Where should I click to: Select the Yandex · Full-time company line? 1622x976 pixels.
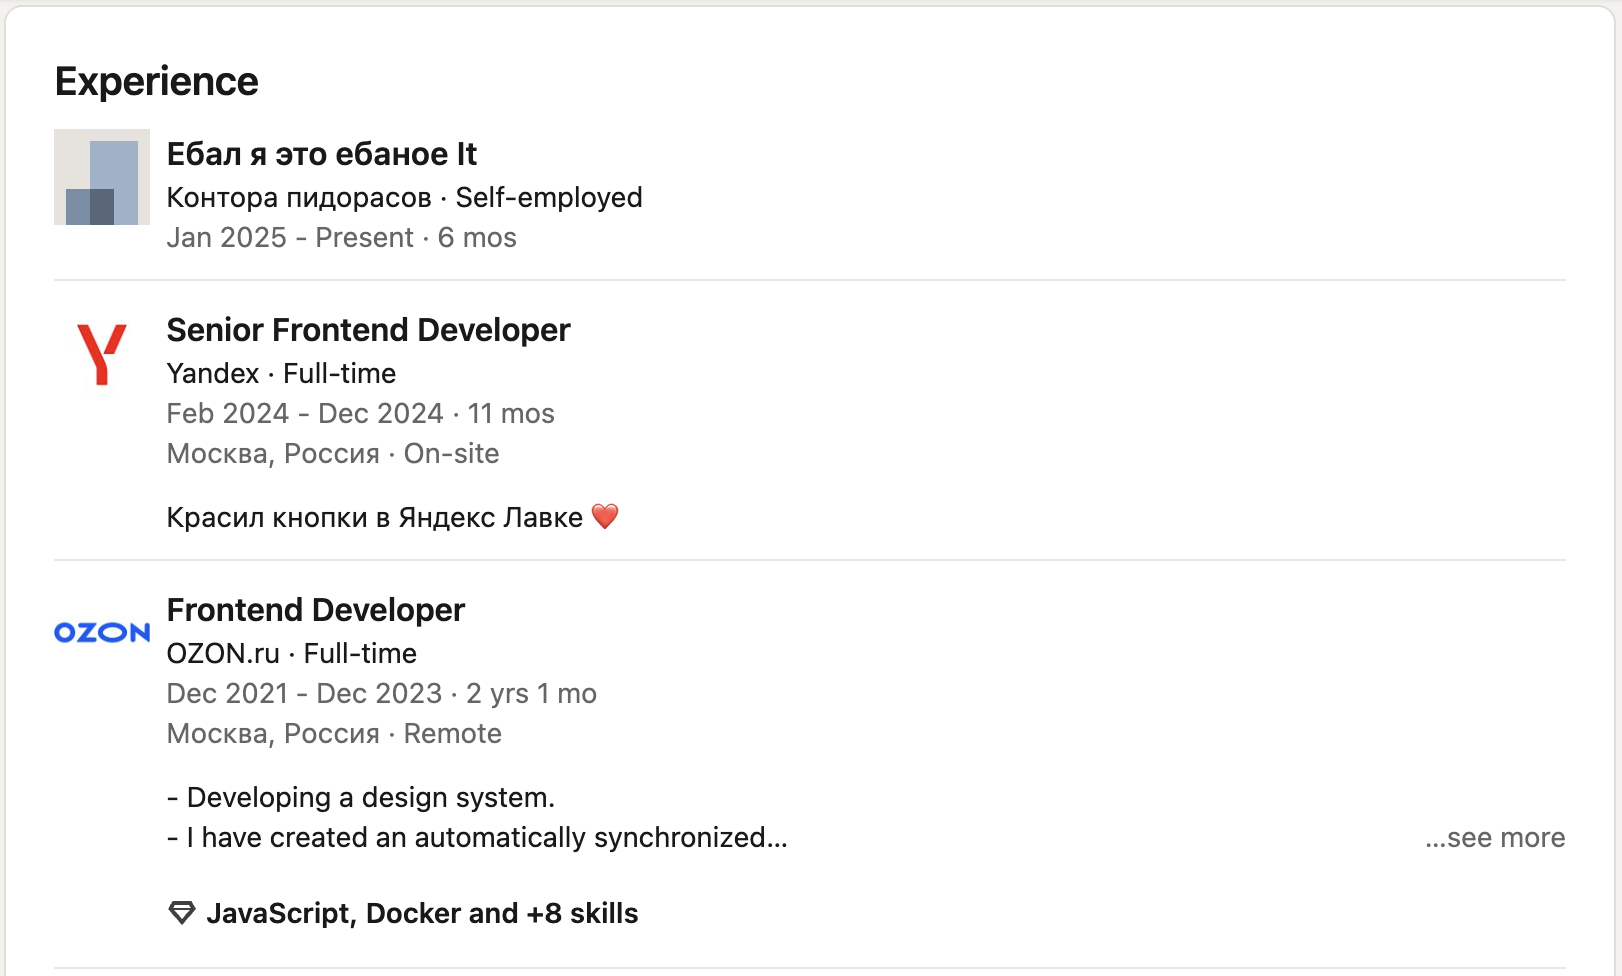pos(281,373)
